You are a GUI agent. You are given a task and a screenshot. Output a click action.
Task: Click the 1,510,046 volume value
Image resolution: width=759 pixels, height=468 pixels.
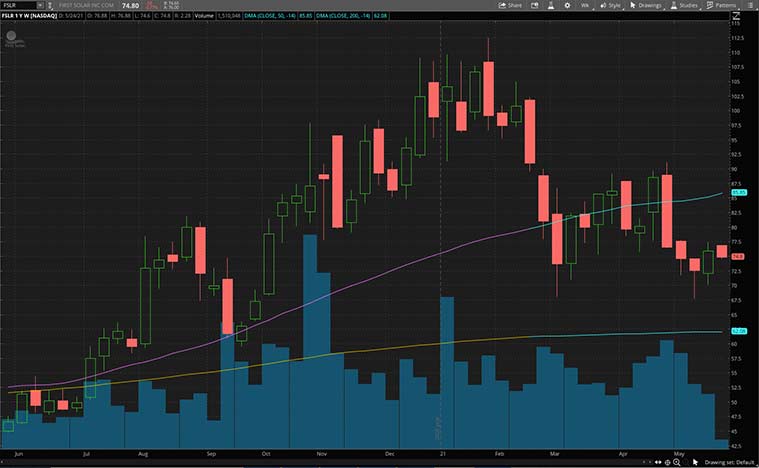pyautogui.click(x=229, y=16)
